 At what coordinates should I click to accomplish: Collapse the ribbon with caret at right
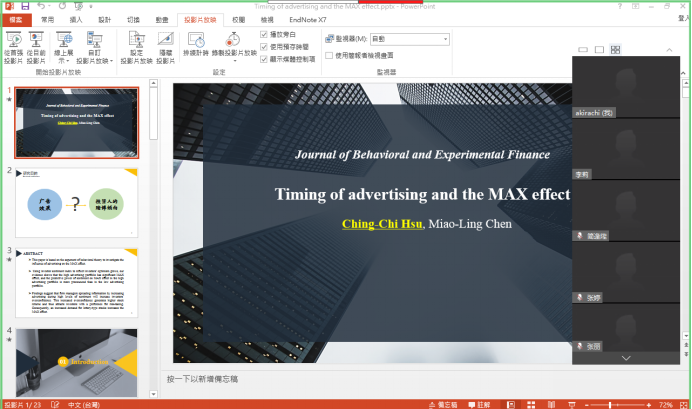coord(683,73)
